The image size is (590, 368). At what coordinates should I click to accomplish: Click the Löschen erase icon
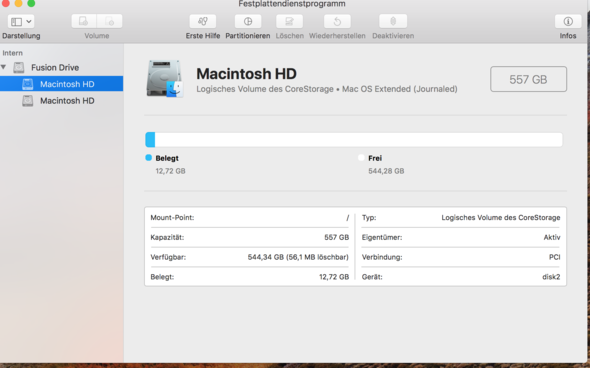(289, 21)
